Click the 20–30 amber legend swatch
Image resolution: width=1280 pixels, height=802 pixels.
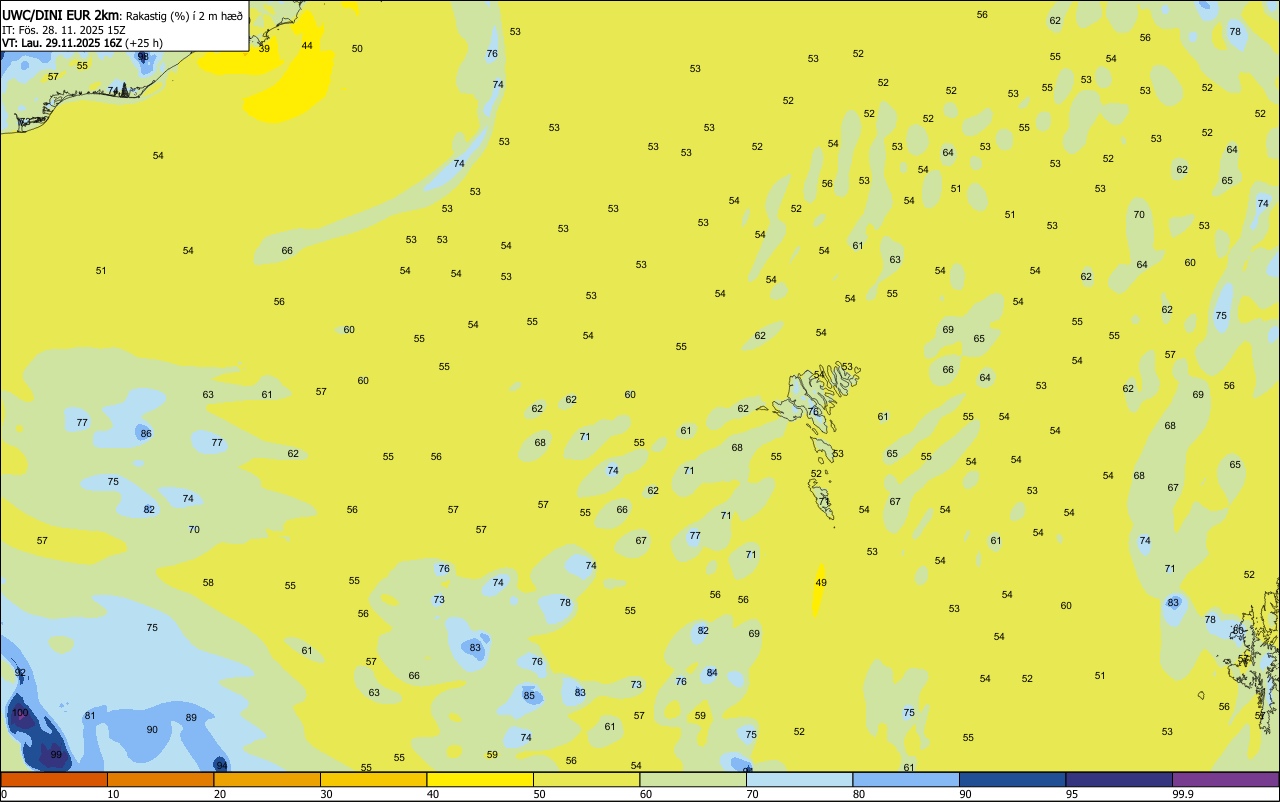(x=267, y=779)
